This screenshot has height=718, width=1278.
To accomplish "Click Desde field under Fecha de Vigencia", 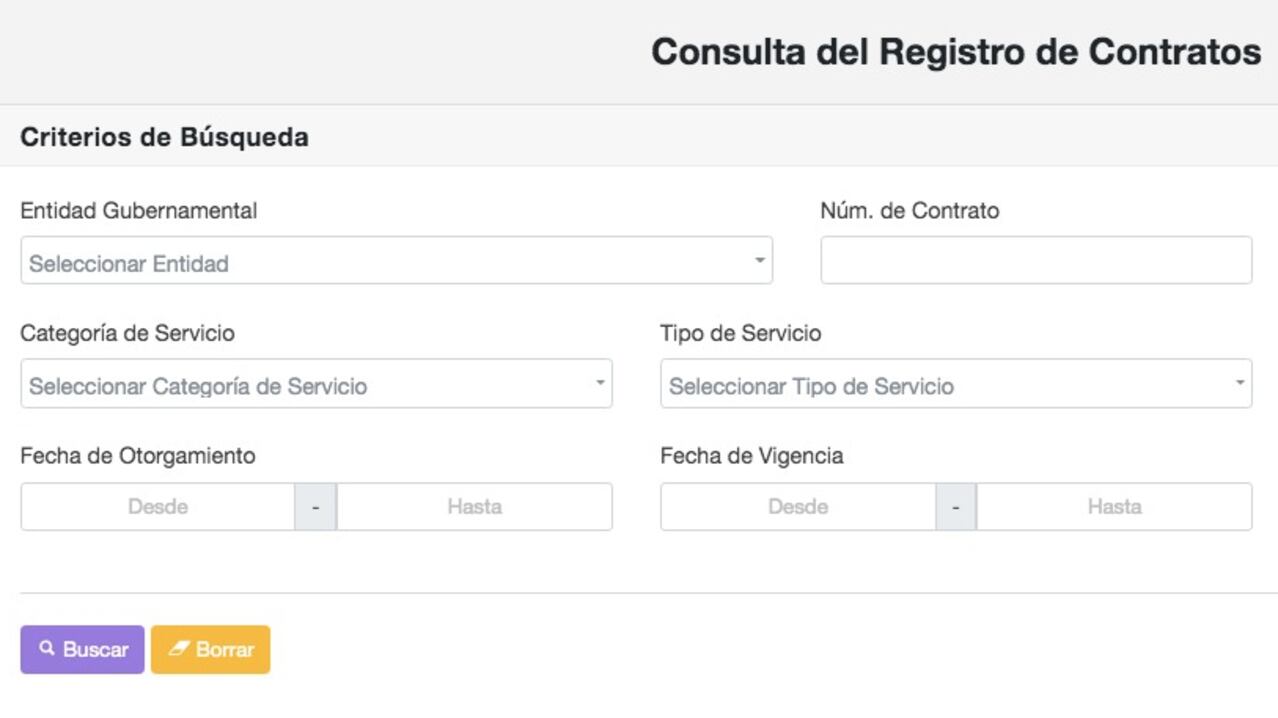I will click(x=798, y=506).
